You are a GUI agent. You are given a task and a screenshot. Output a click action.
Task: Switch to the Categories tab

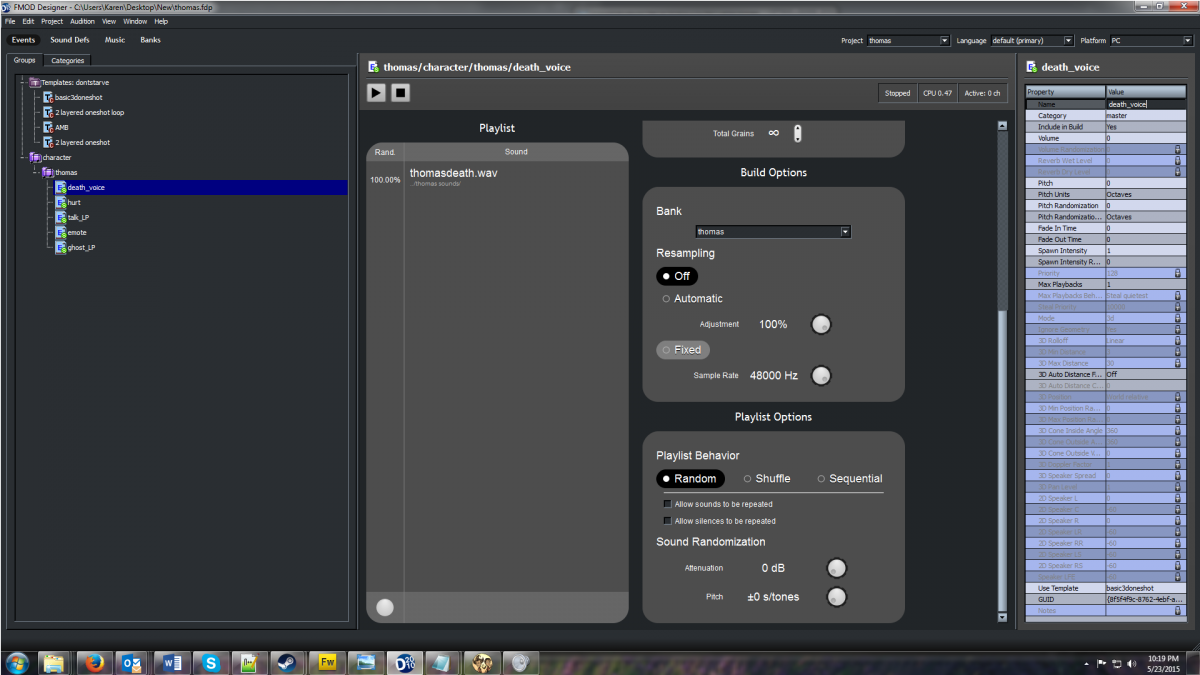68,61
